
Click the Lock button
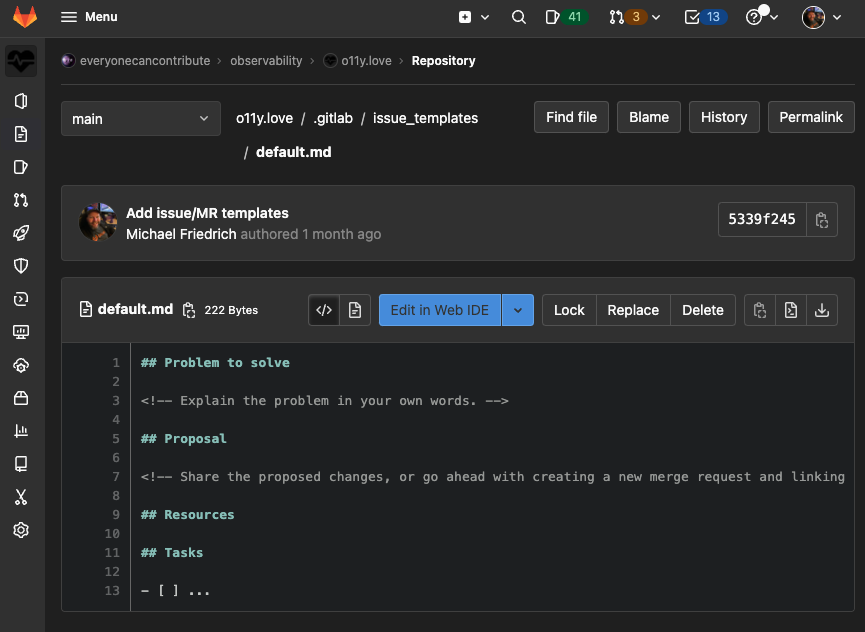point(569,310)
